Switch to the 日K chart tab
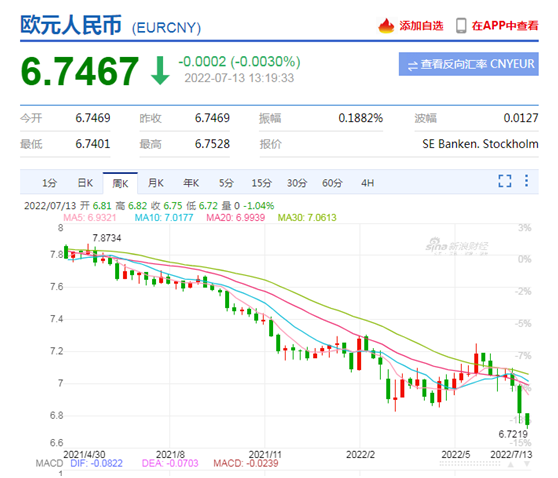The height and width of the screenshot is (478, 558). click(85, 183)
